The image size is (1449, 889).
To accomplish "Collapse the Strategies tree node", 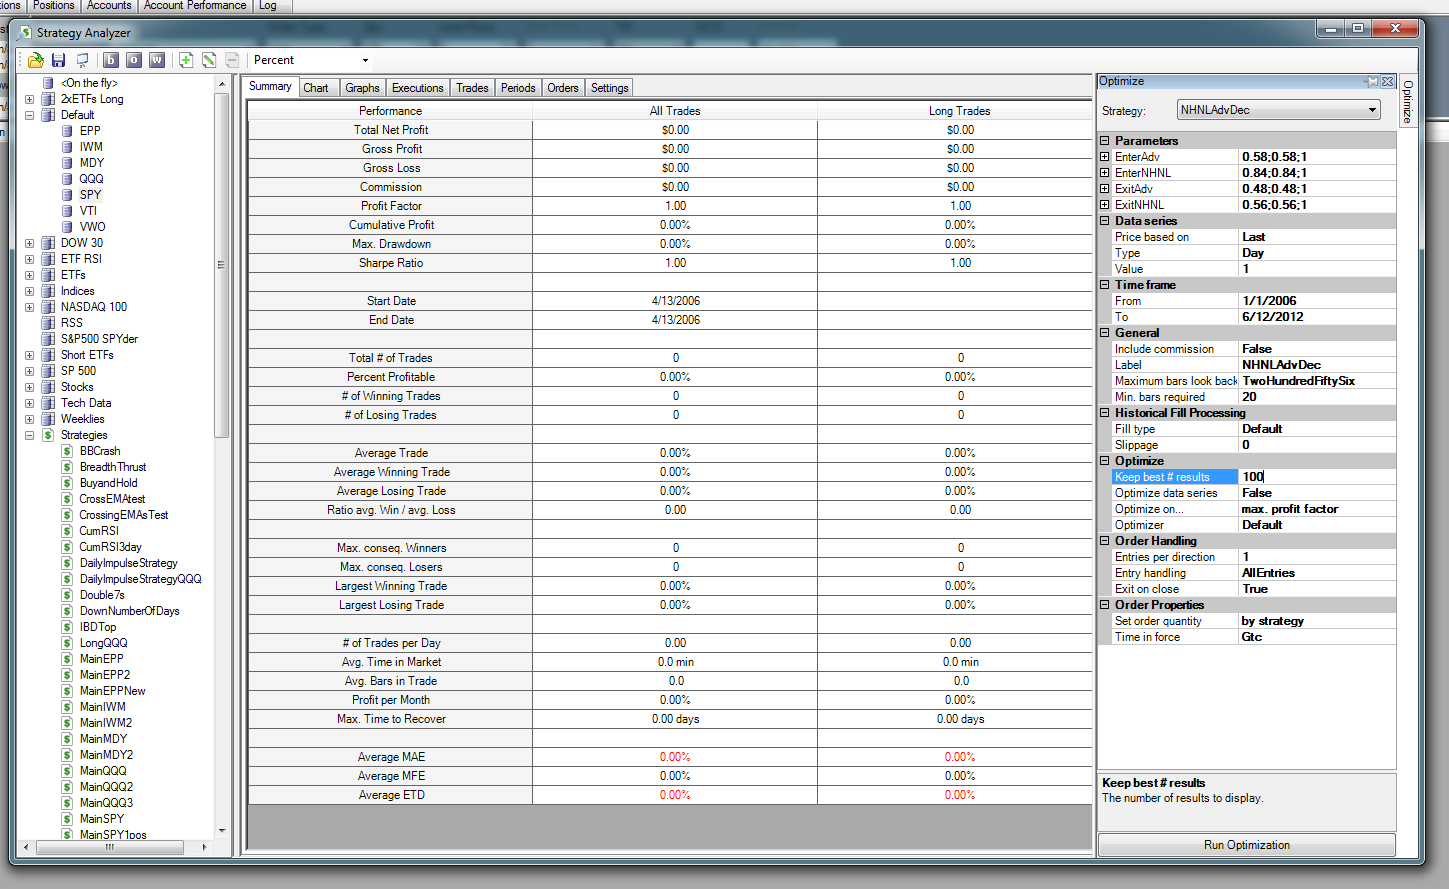I will pyautogui.click(x=29, y=435).
